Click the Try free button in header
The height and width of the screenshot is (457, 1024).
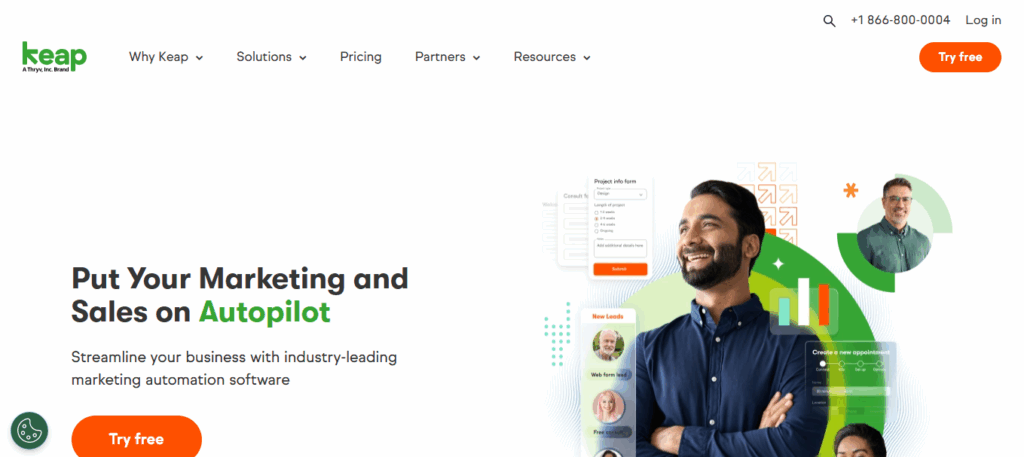[x=960, y=57]
